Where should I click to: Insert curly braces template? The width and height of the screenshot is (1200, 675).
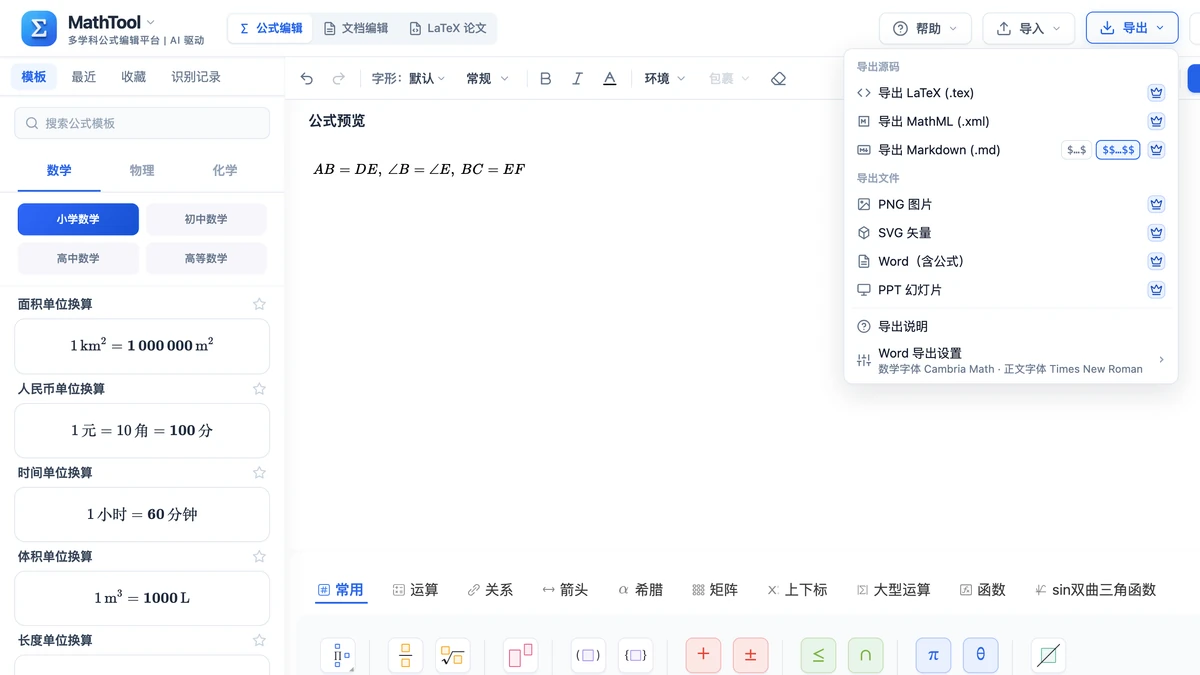636,656
